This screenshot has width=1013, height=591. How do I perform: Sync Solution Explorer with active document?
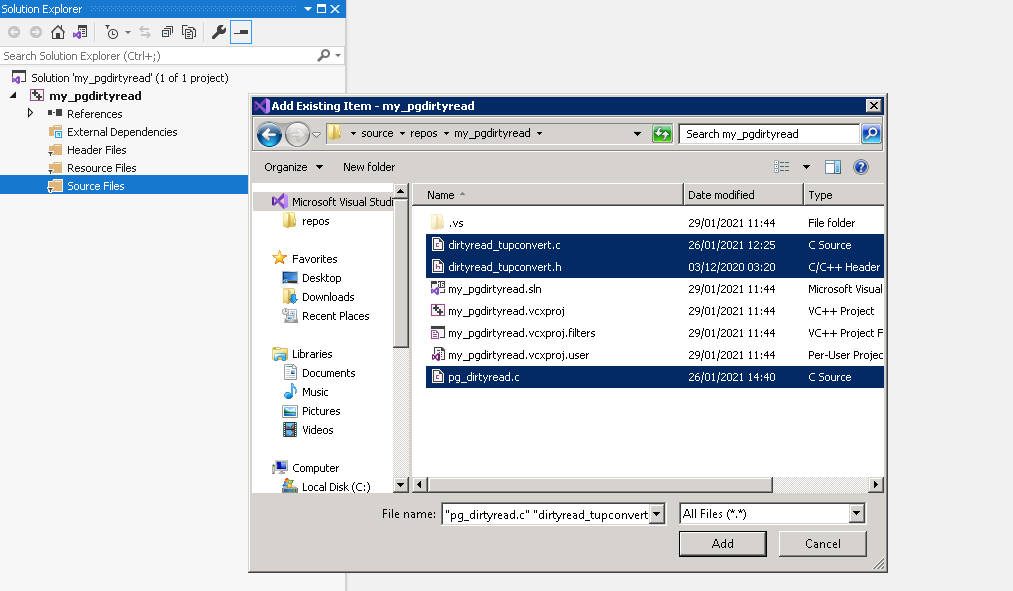[x=145, y=31]
